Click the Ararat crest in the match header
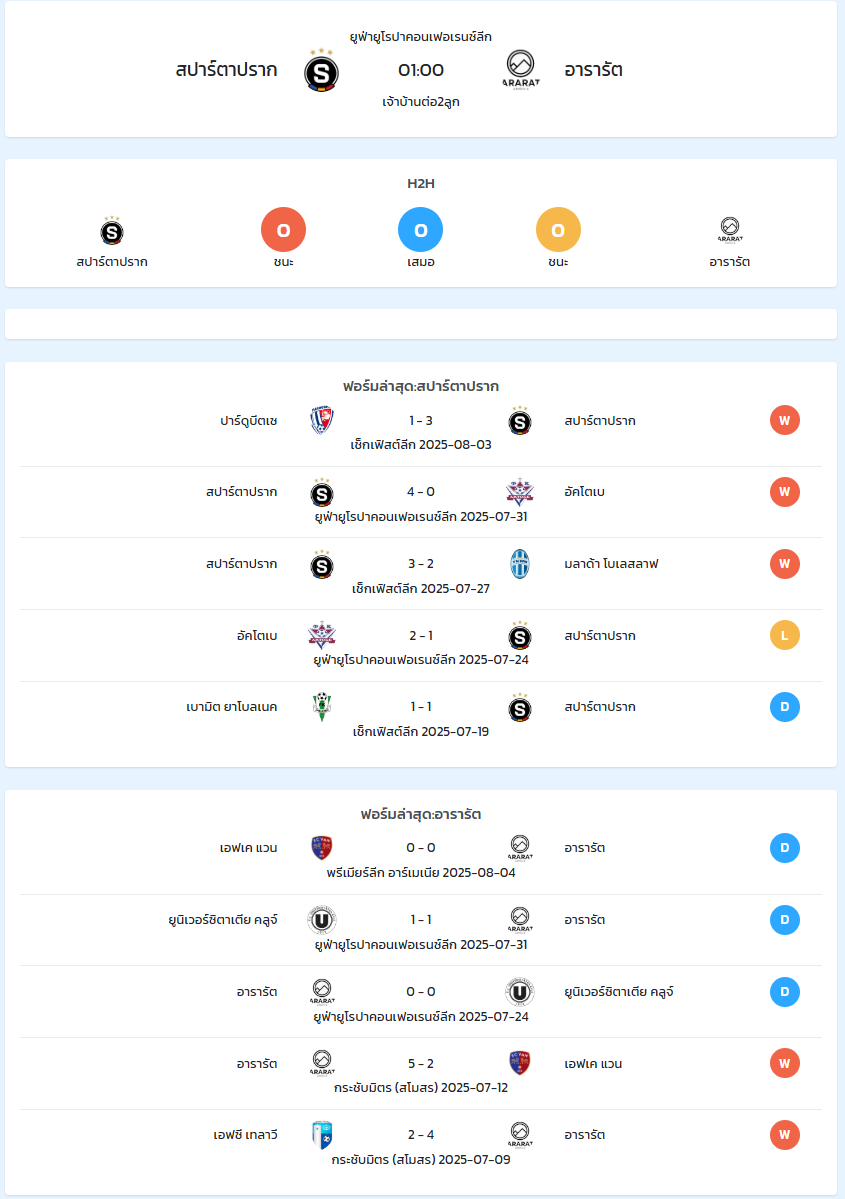Image resolution: width=845 pixels, height=1199 pixels. pos(521,70)
